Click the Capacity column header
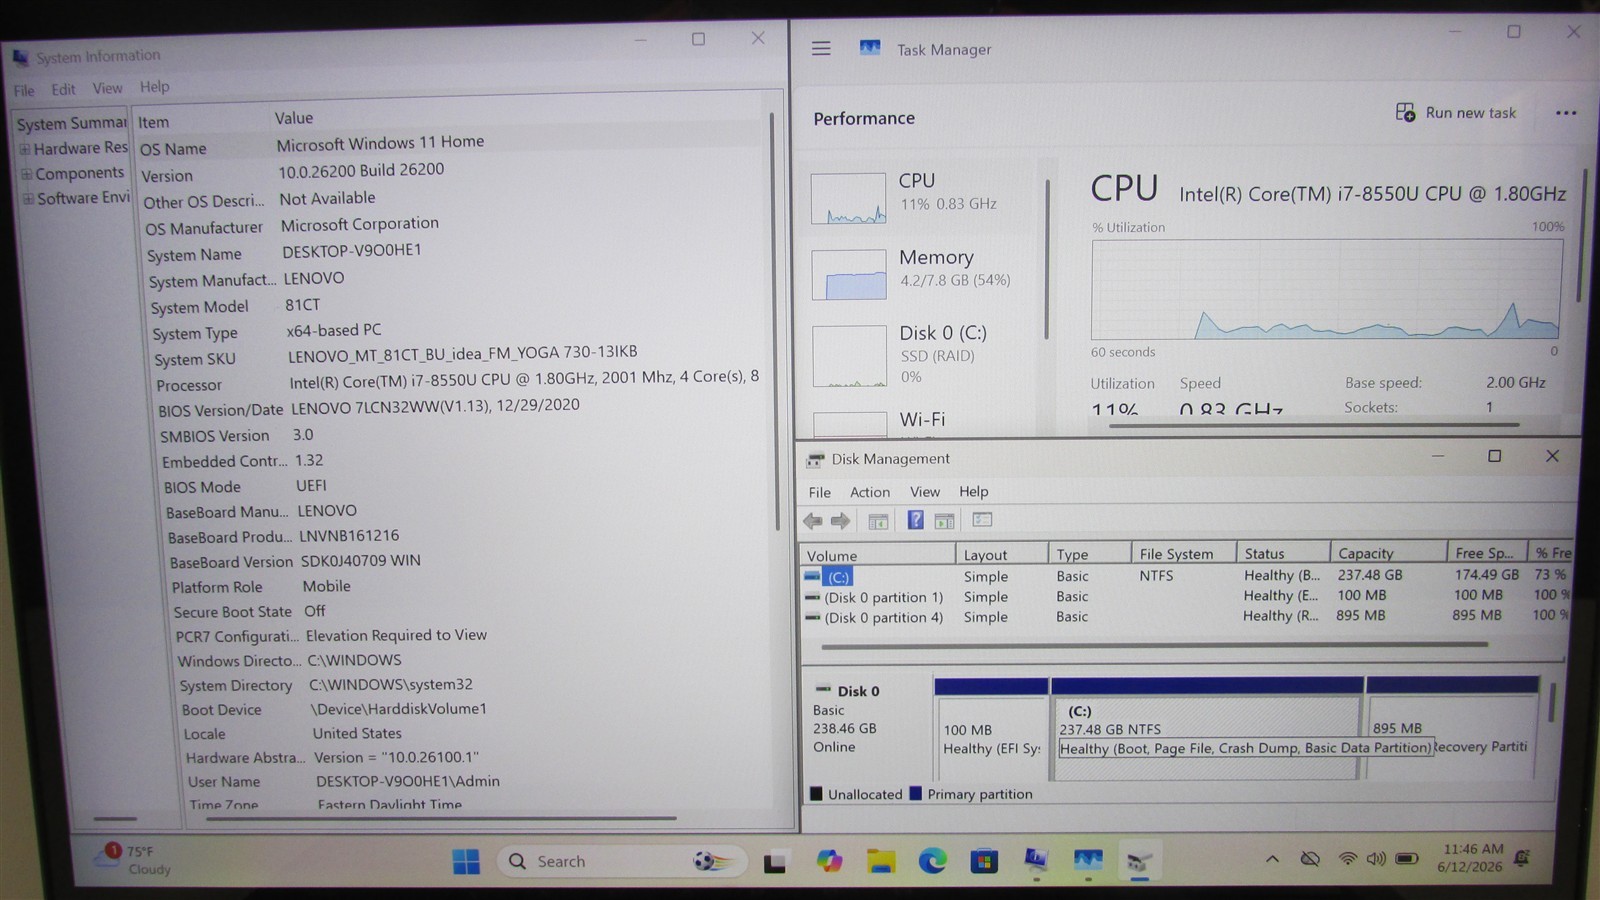This screenshot has height=900, width=1600. pyautogui.click(x=1389, y=553)
